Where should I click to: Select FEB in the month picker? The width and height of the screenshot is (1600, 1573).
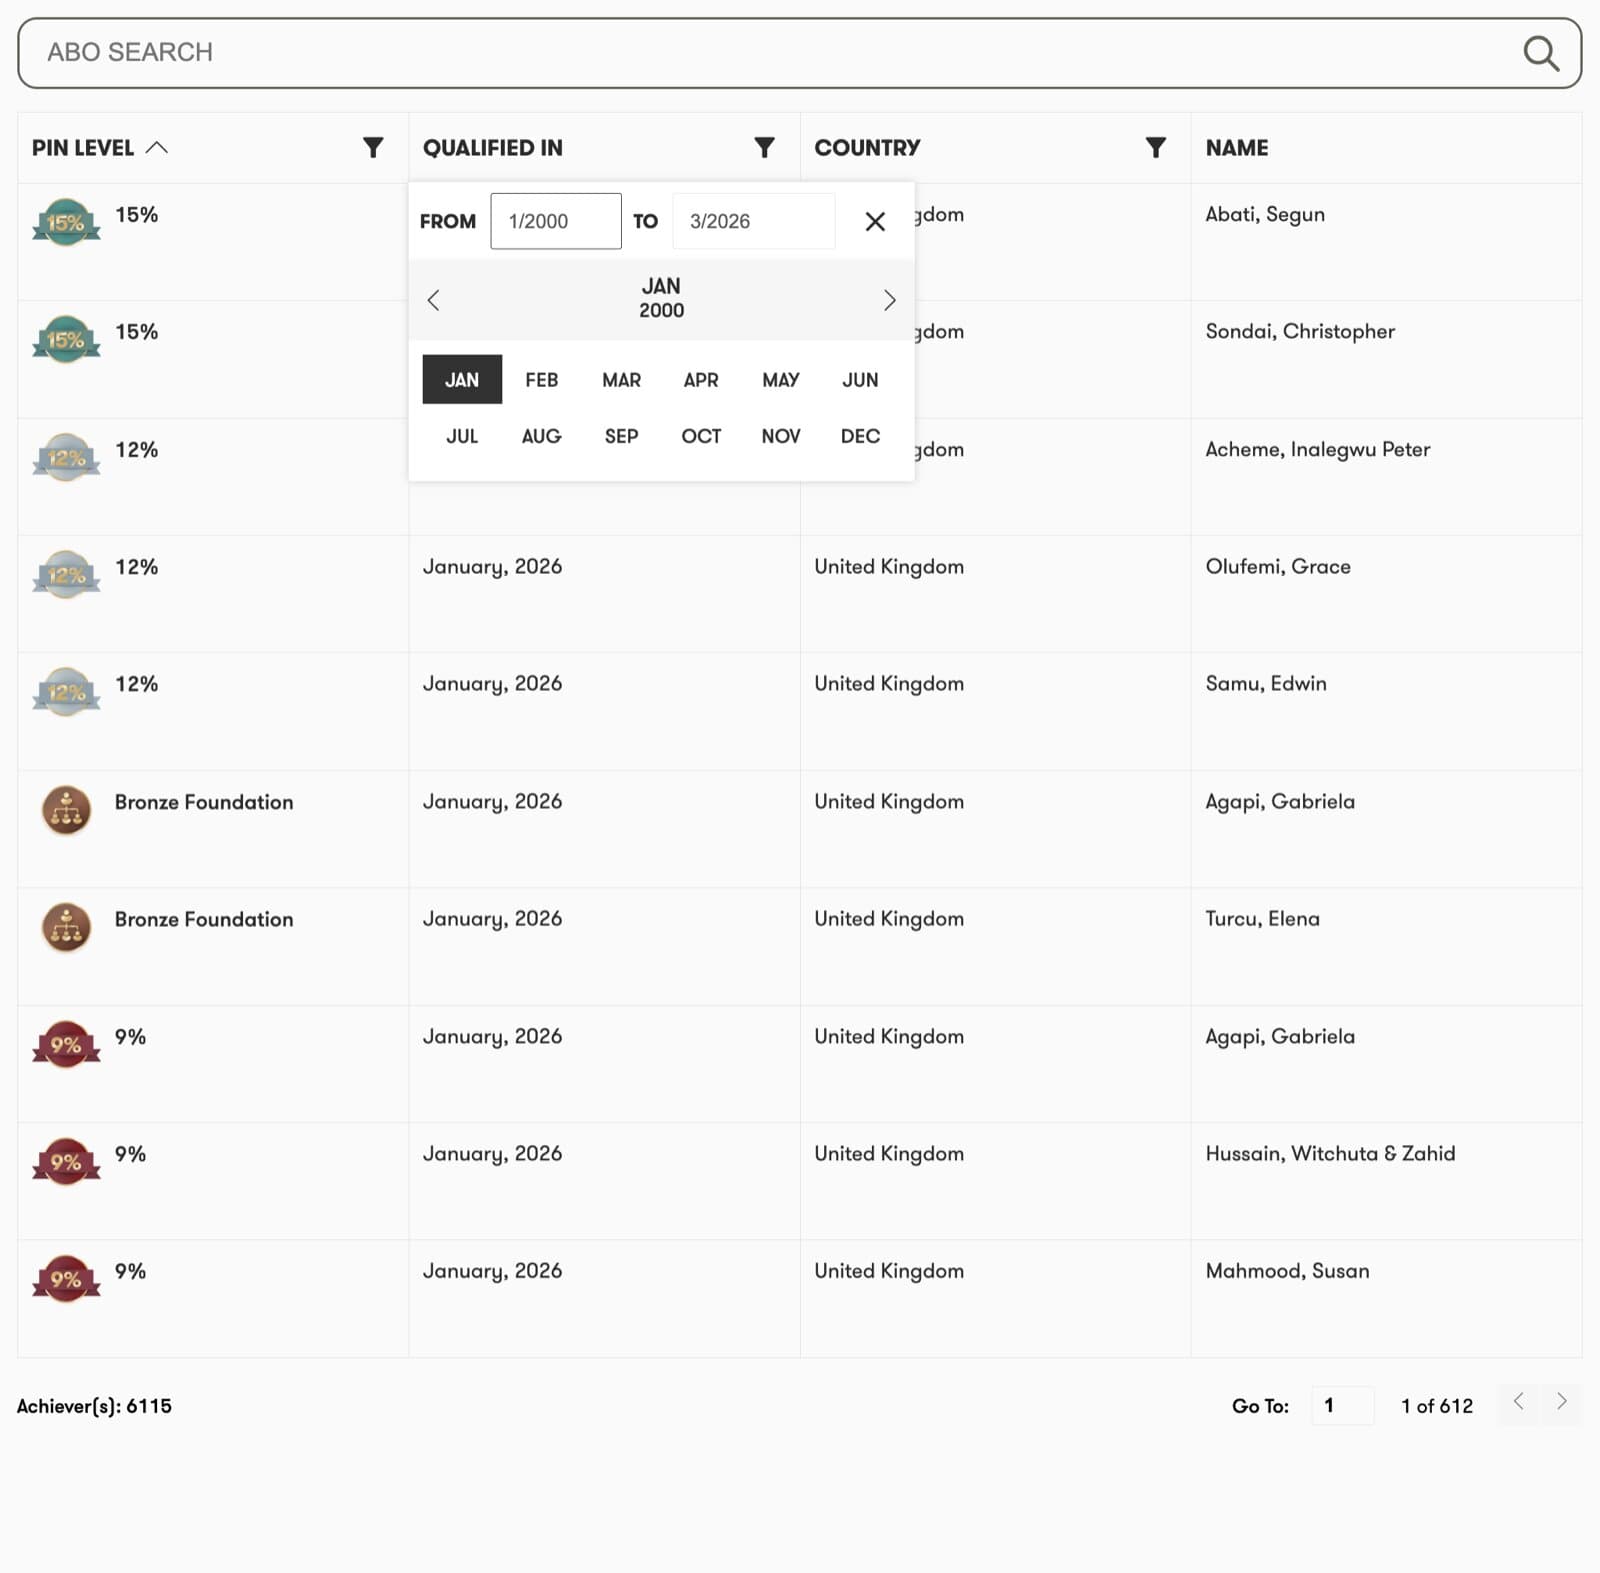(541, 380)
